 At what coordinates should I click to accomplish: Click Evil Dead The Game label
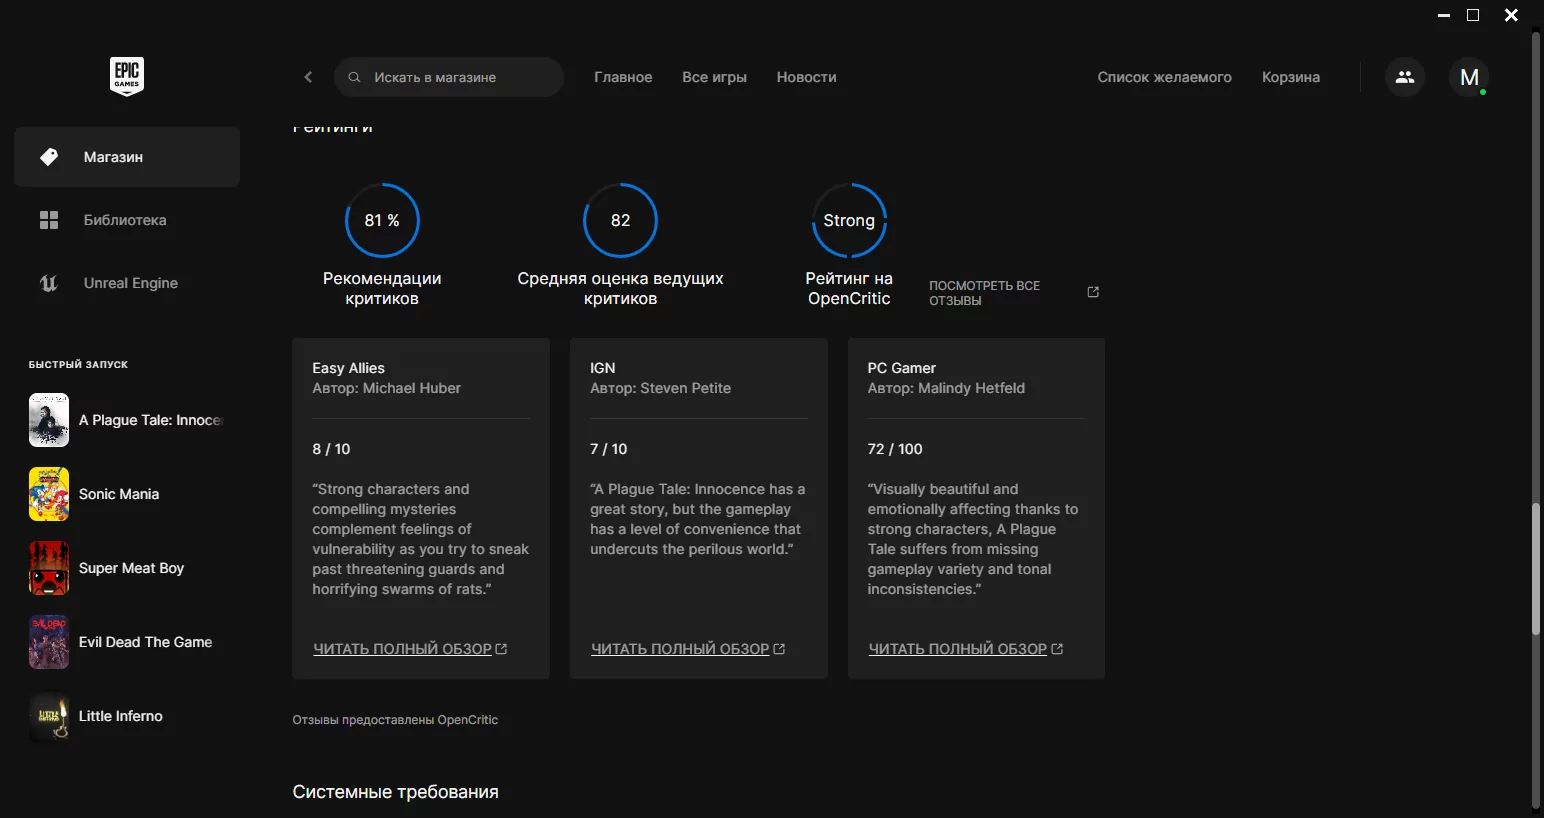coord(145,642)
